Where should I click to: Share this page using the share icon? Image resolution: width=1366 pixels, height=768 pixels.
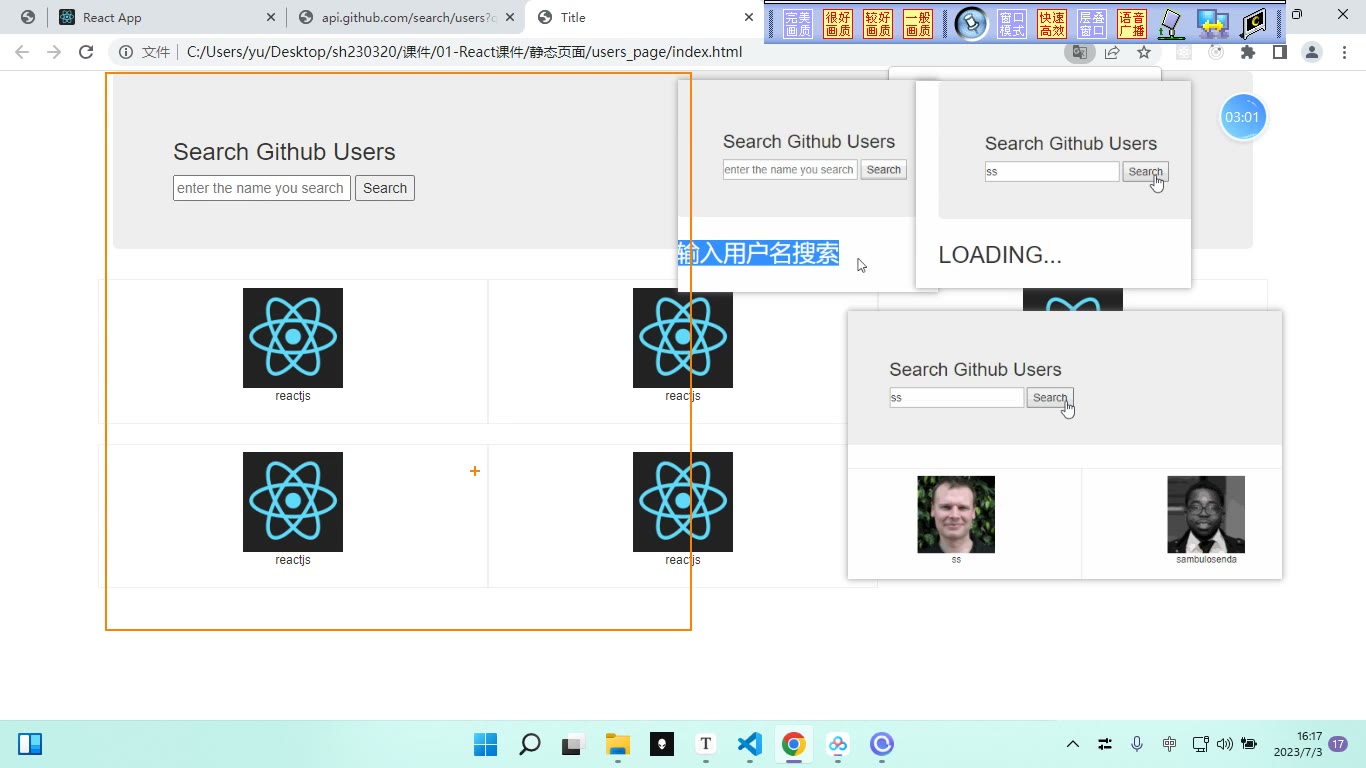pyautogui.click(x=1112, y=52)
